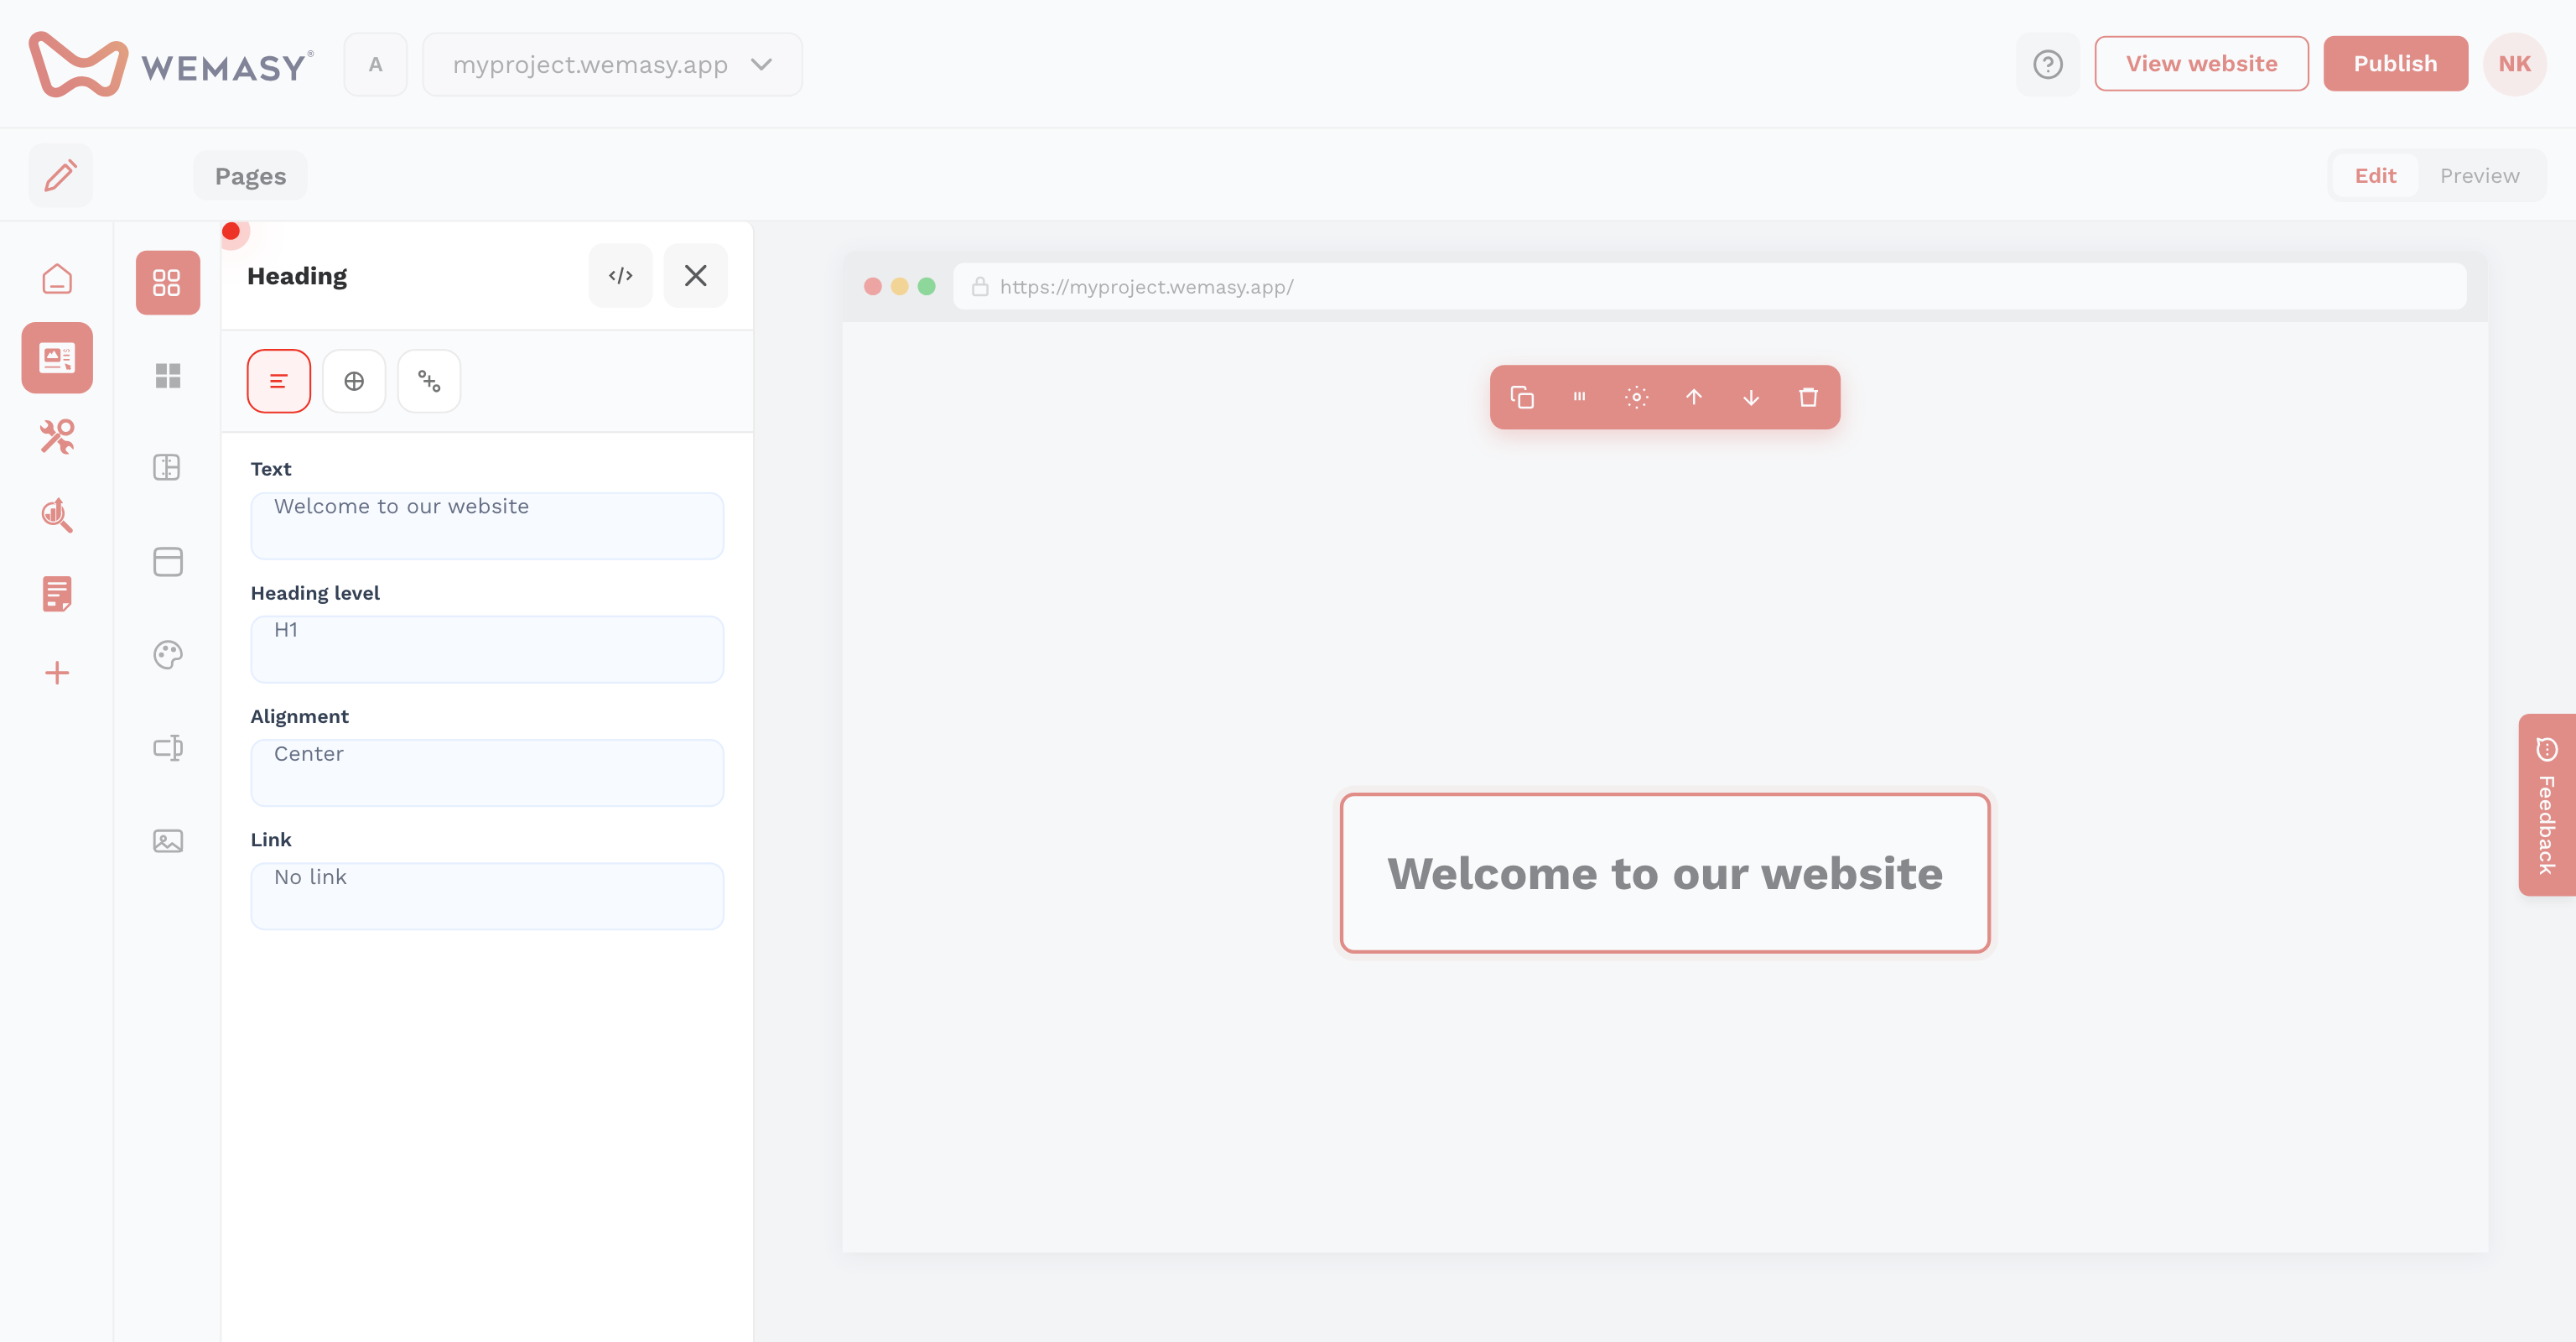2576x1342 pixels.
Task: Click the View website button
Action: [2201, 64]
